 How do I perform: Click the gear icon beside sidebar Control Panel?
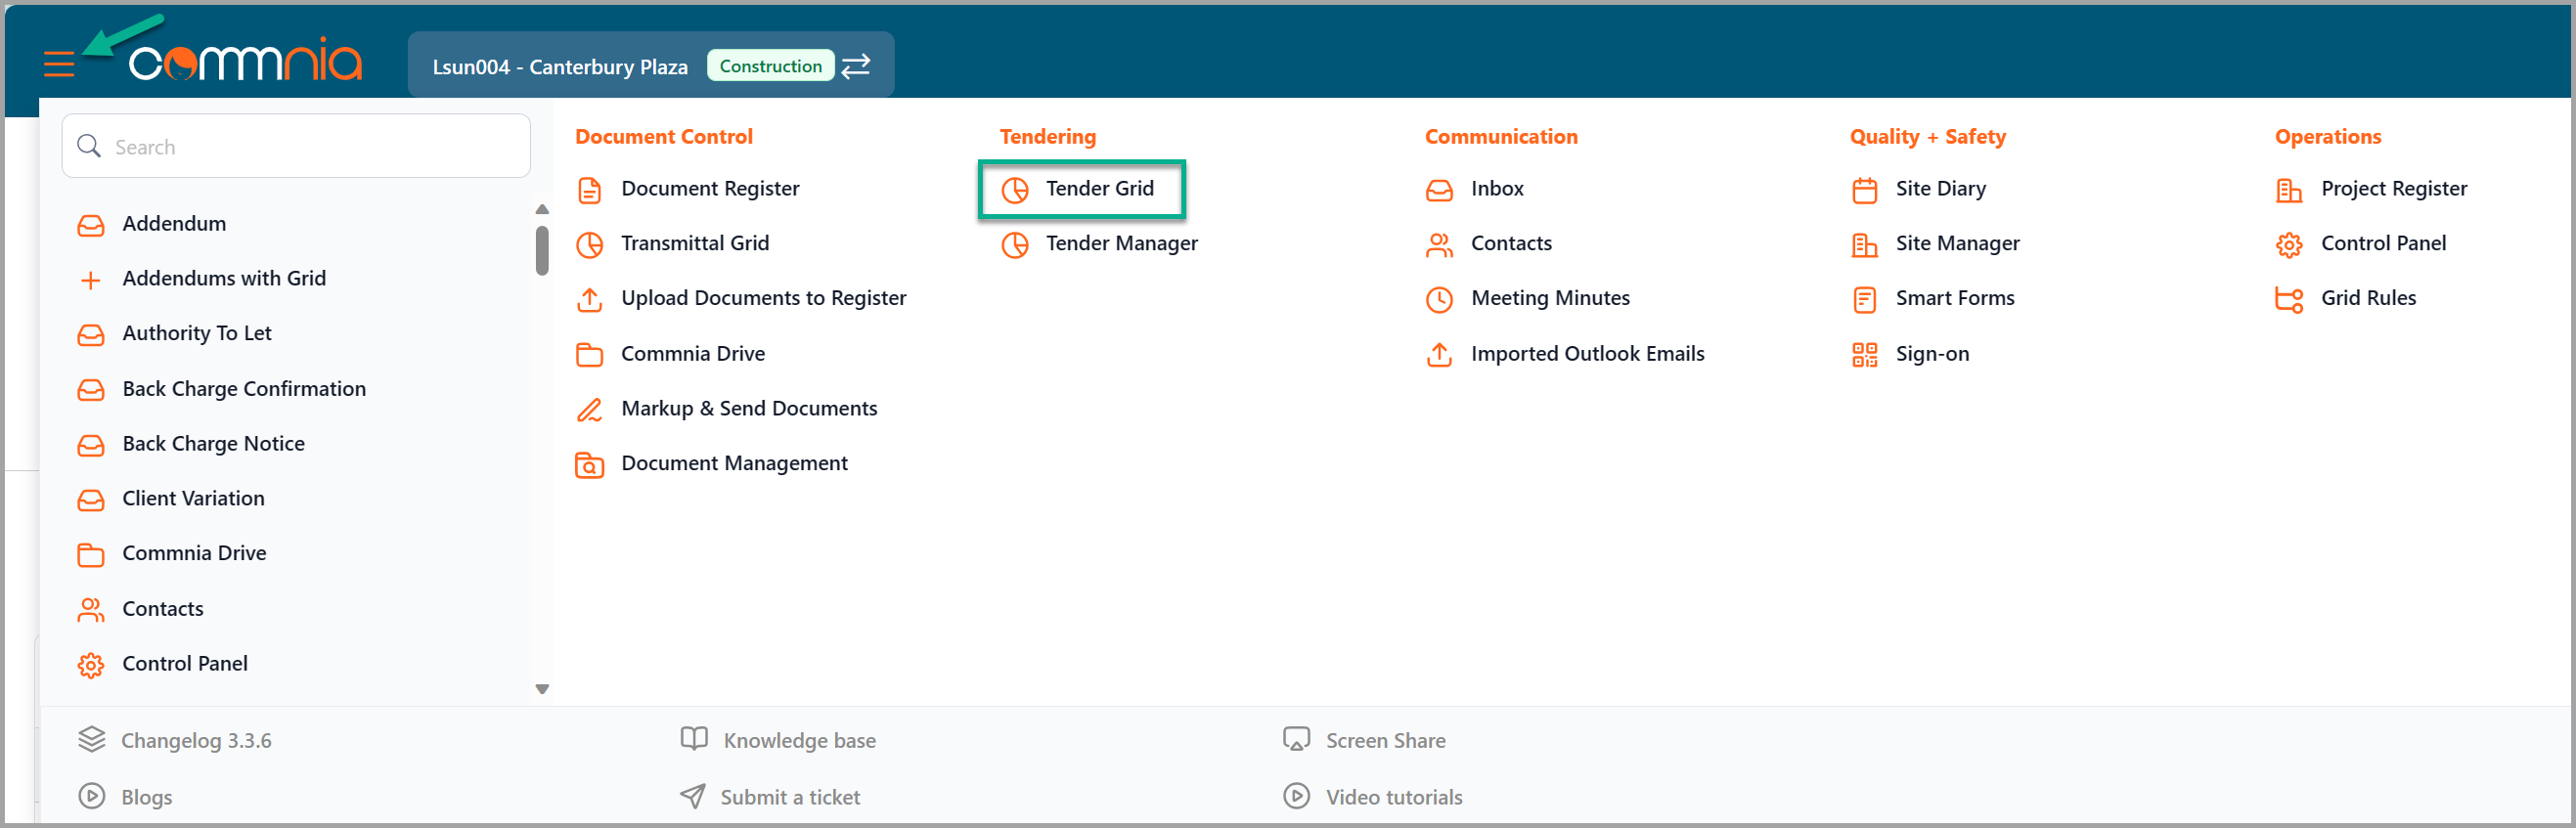[x=91, y=665]
